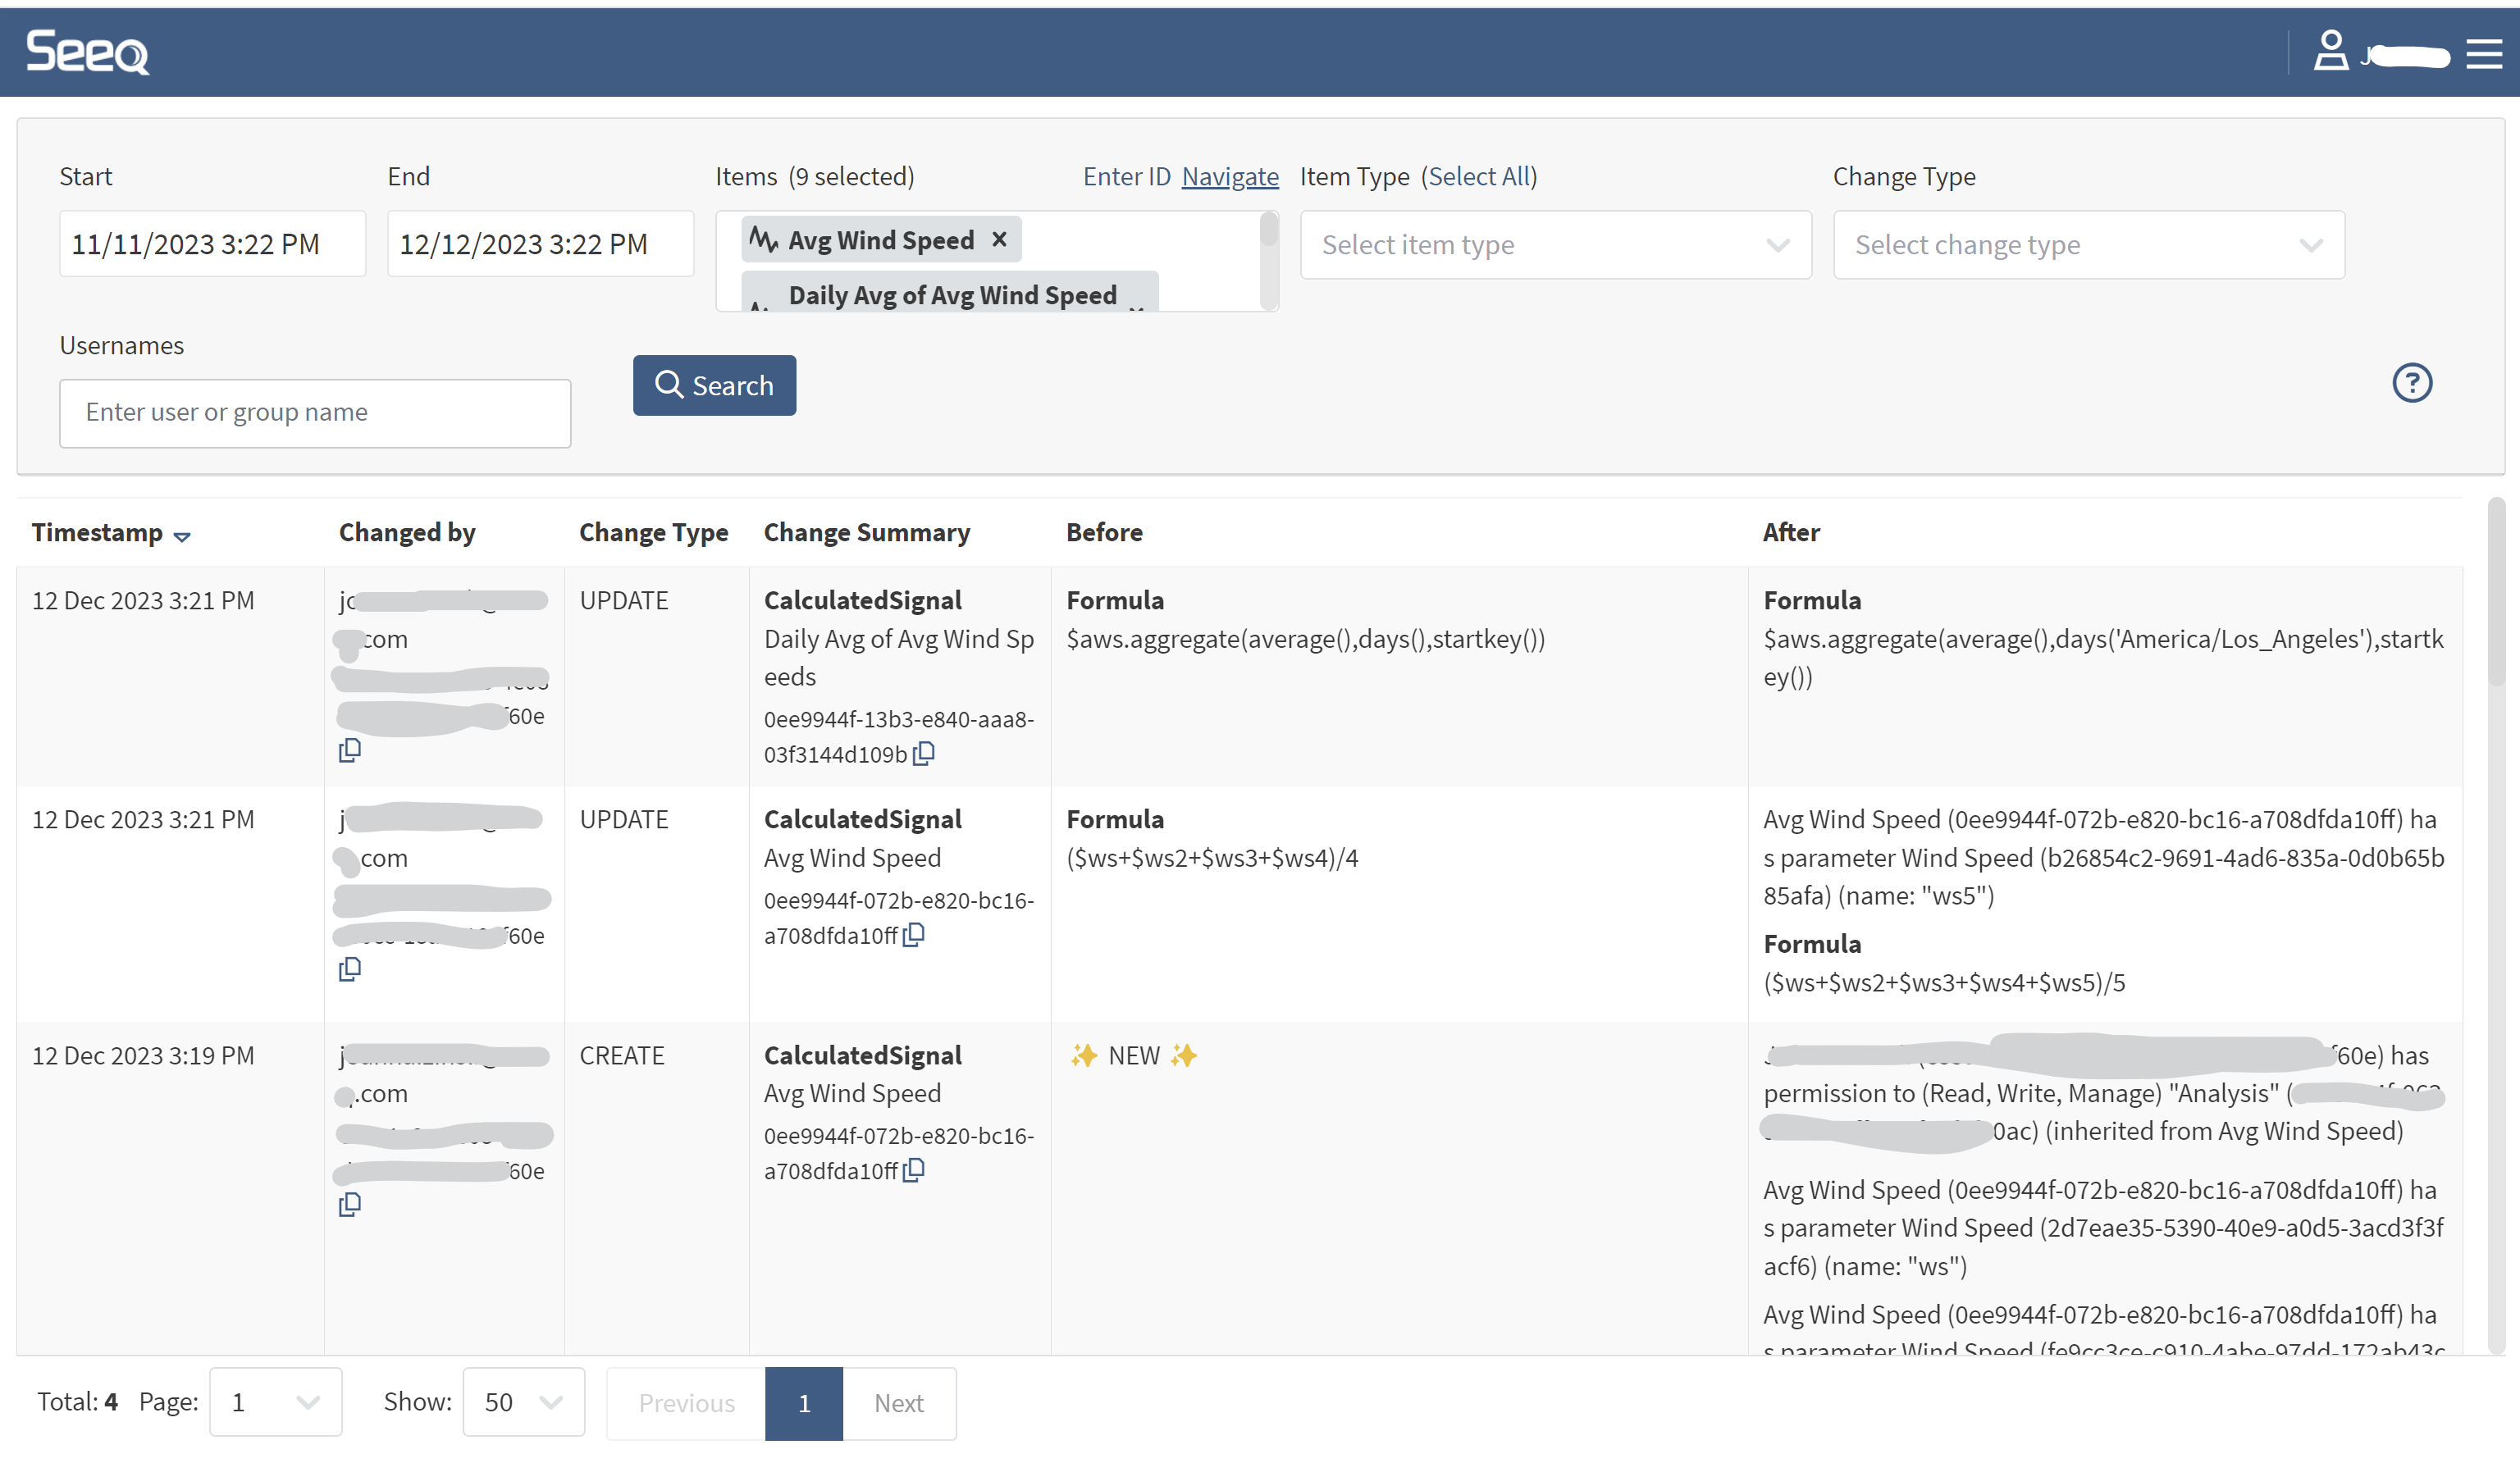Click the Change Summary column header

[866, 532]
